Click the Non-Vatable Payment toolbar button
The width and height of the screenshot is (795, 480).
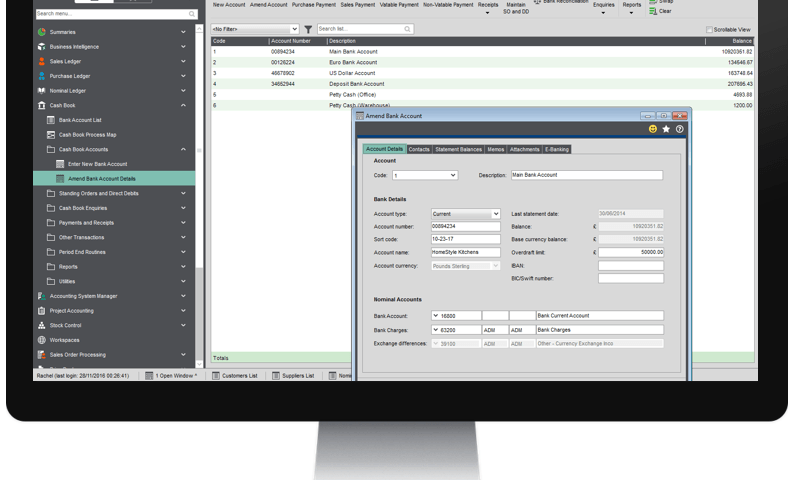click(x=448, y=5)
